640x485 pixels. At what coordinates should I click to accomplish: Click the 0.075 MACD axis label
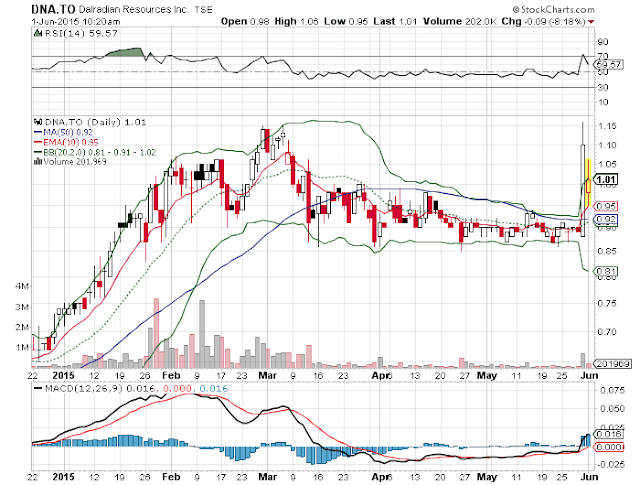point(612,390)
